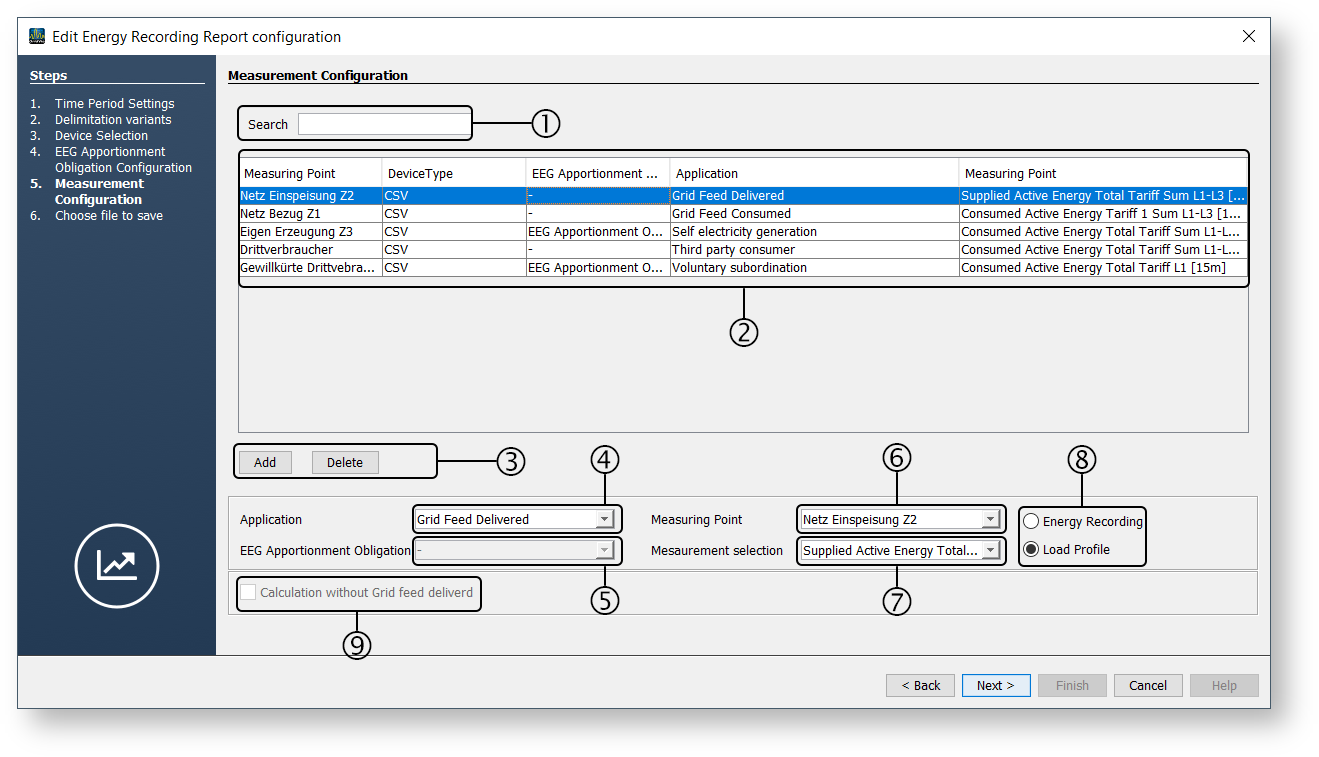Open the Measurement selection dropdown
This screenshot has width=1319, height=757.
(x=989, y=550)
